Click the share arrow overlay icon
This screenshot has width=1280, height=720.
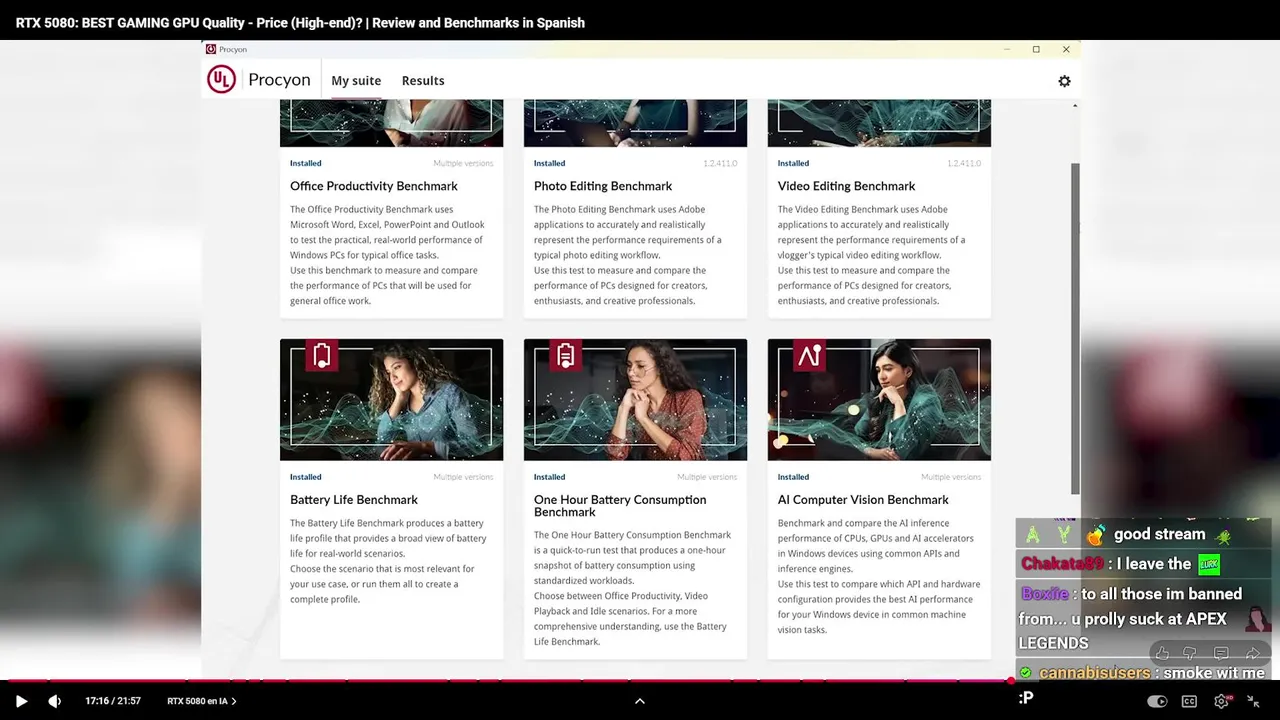(x=1252, y=653)
